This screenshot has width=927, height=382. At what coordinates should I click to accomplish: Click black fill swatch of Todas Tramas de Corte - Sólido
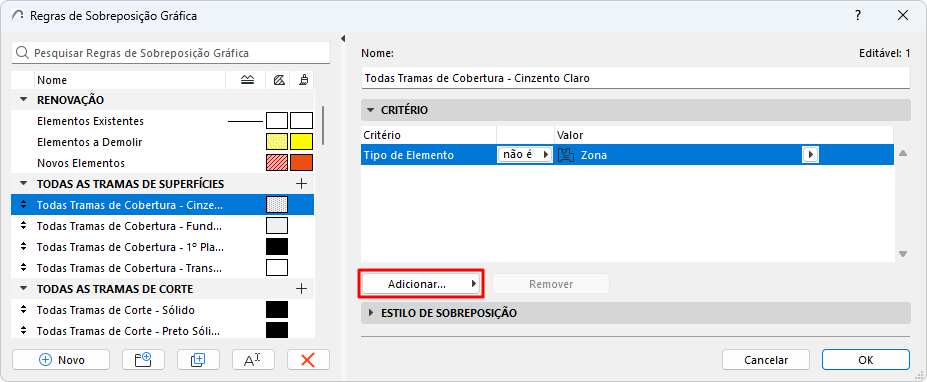click(277, 310)
